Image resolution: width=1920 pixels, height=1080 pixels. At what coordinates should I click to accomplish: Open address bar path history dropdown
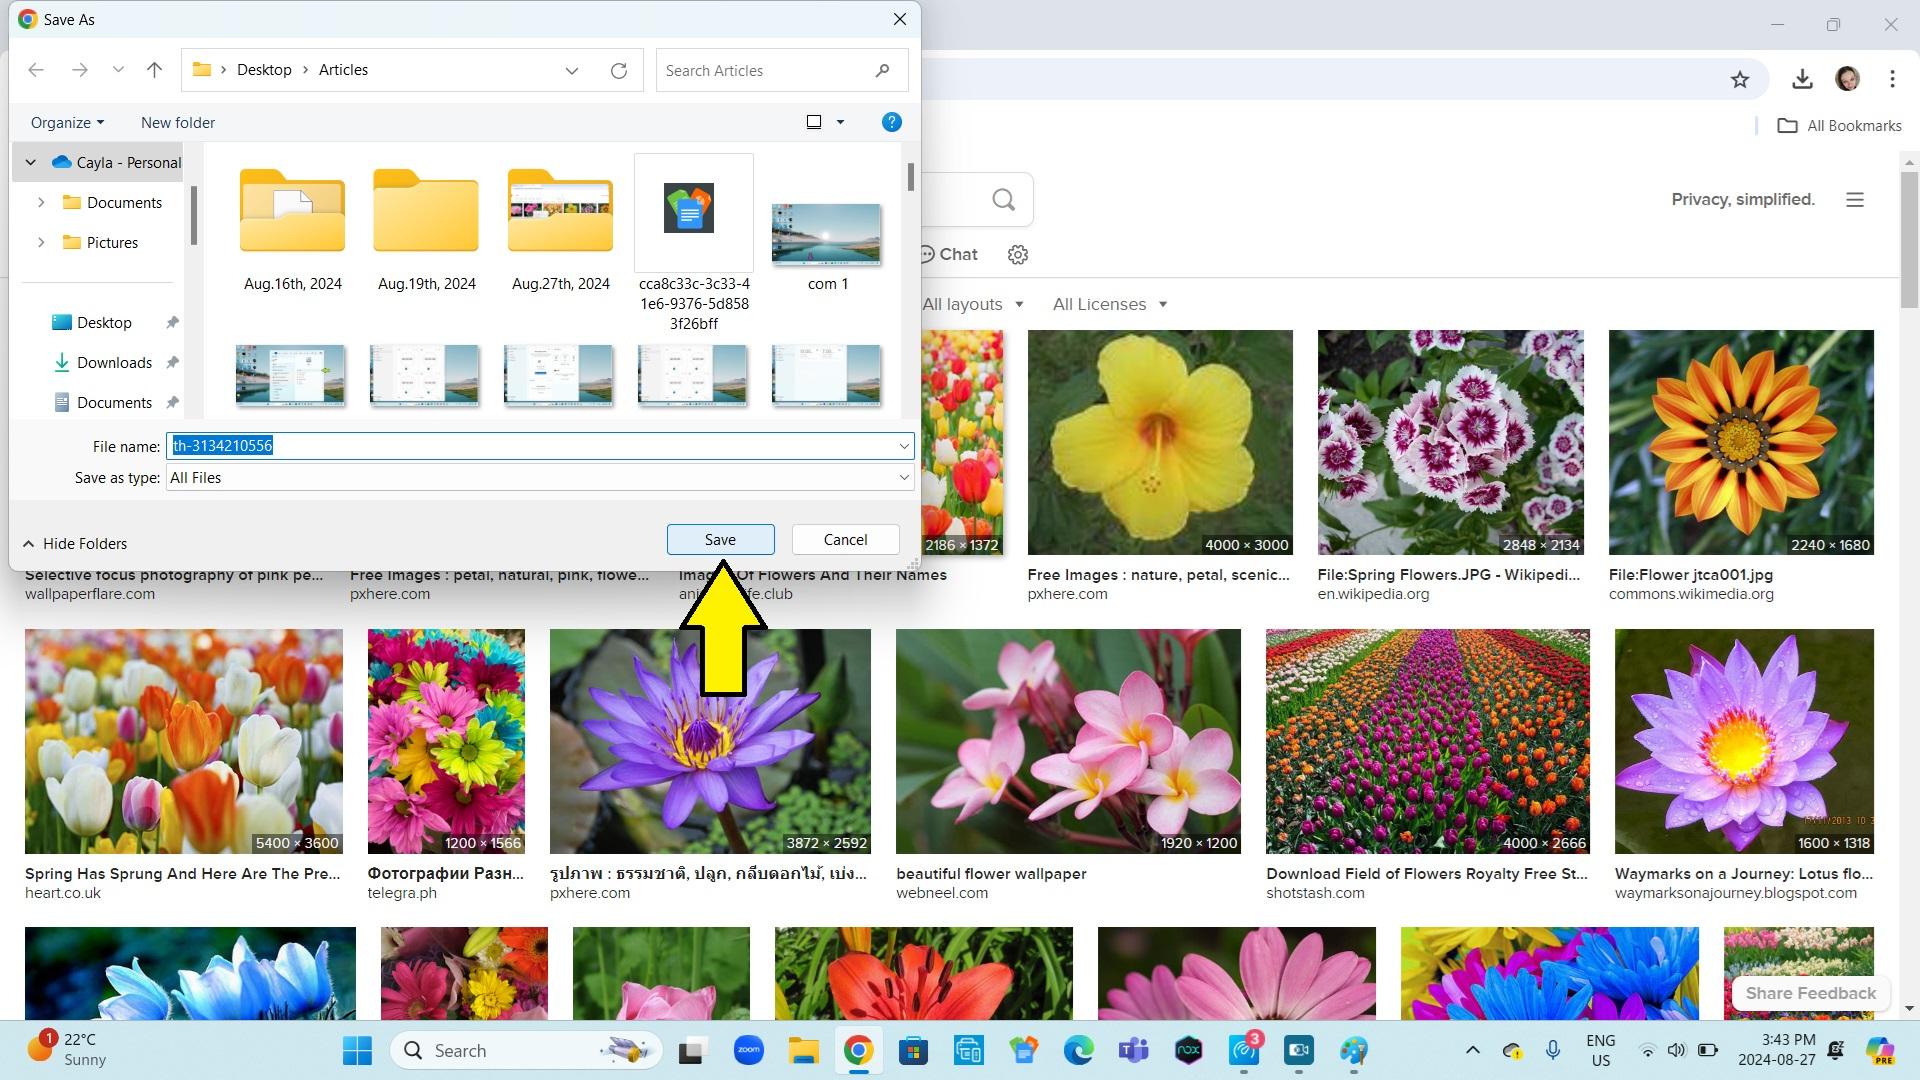[x=571, y=70]
